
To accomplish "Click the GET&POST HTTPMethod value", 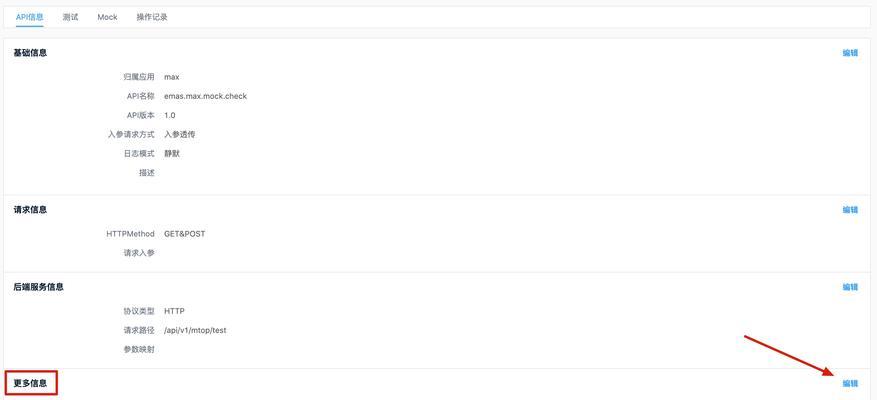I will pyautogui.click(x=184, y=234).
